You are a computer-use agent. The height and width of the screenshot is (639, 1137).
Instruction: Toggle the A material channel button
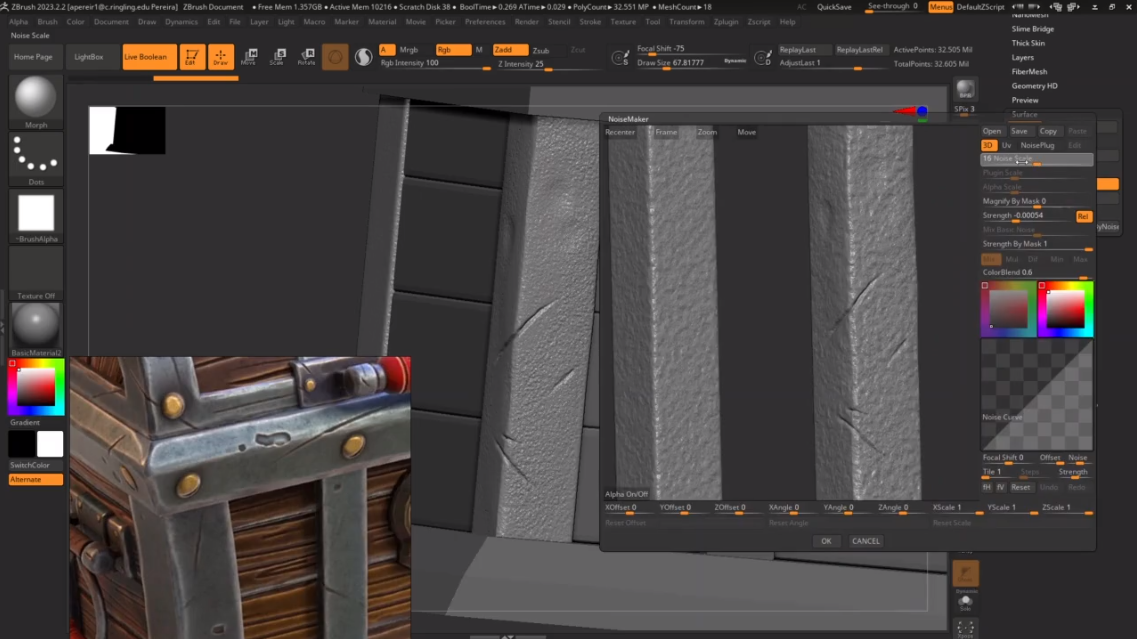click(x=386, y=49)
